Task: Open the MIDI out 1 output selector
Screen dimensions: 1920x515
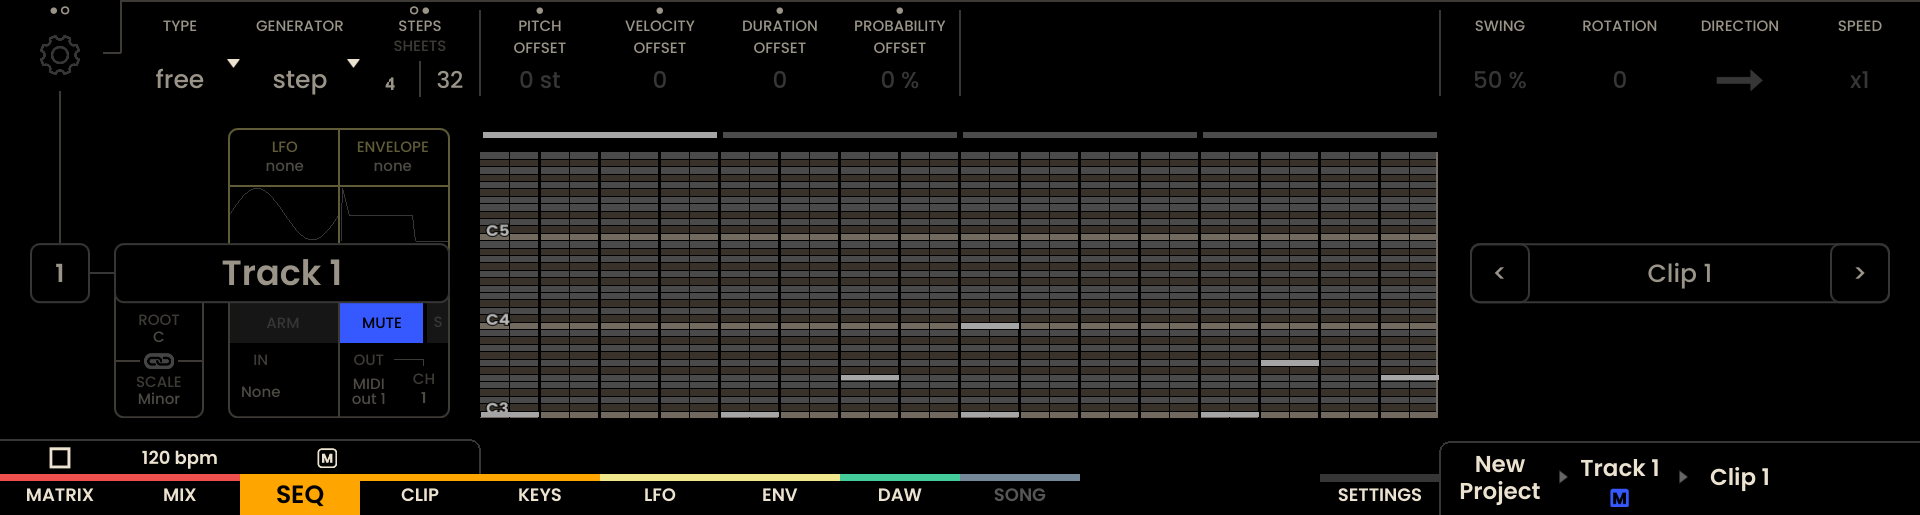Action: coord(368,391)
